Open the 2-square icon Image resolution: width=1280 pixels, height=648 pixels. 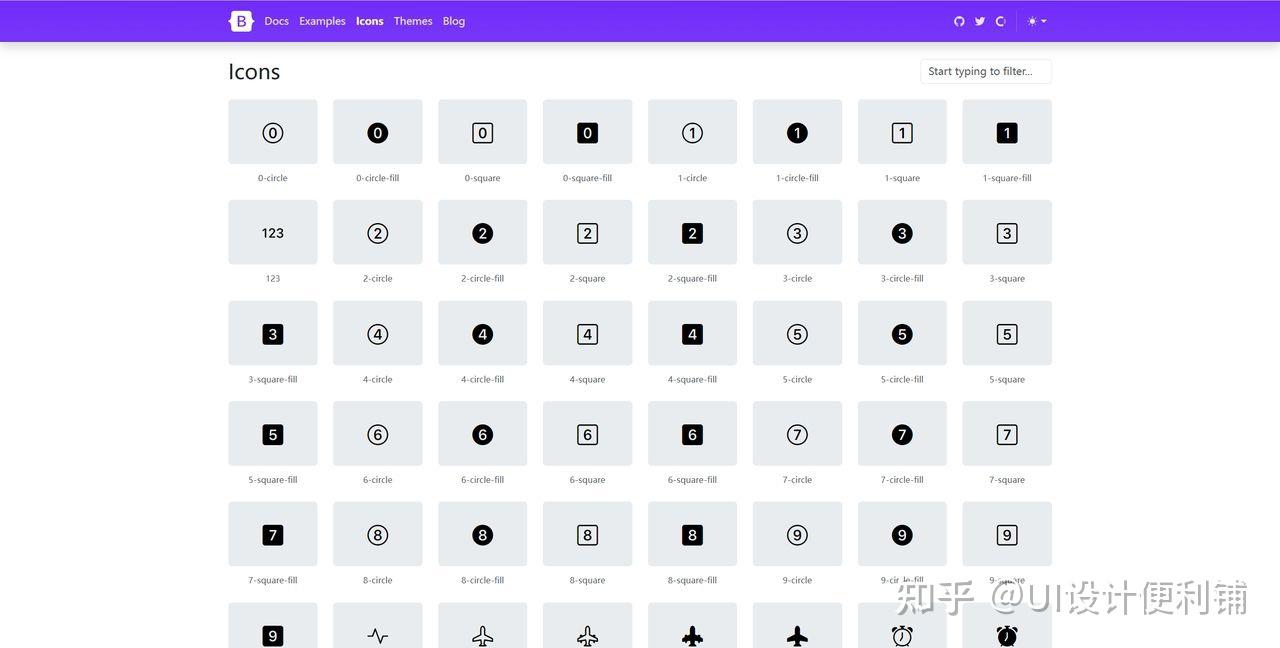tap(588, 232)
